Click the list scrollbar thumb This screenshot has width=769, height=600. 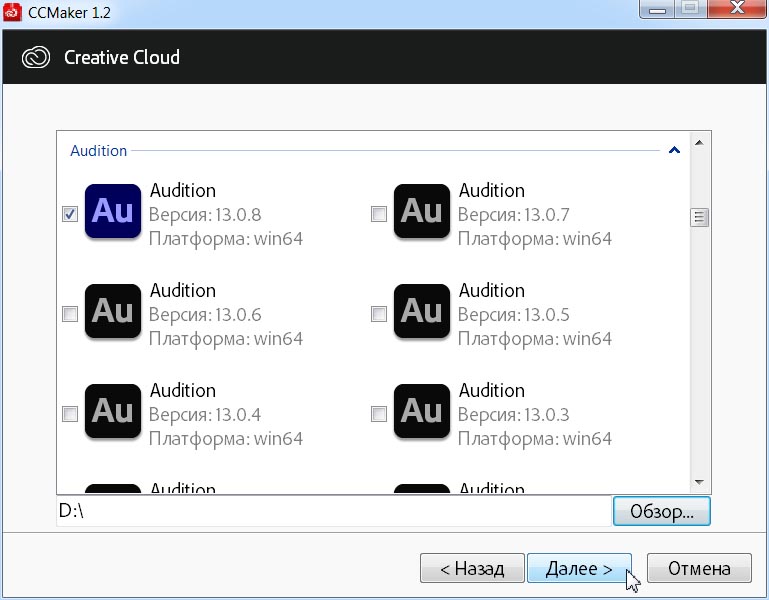[x=699, y=217]
